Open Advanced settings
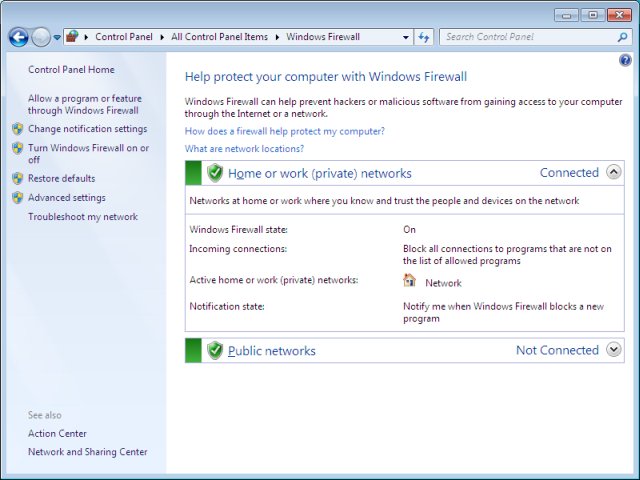 coord(67,198)
